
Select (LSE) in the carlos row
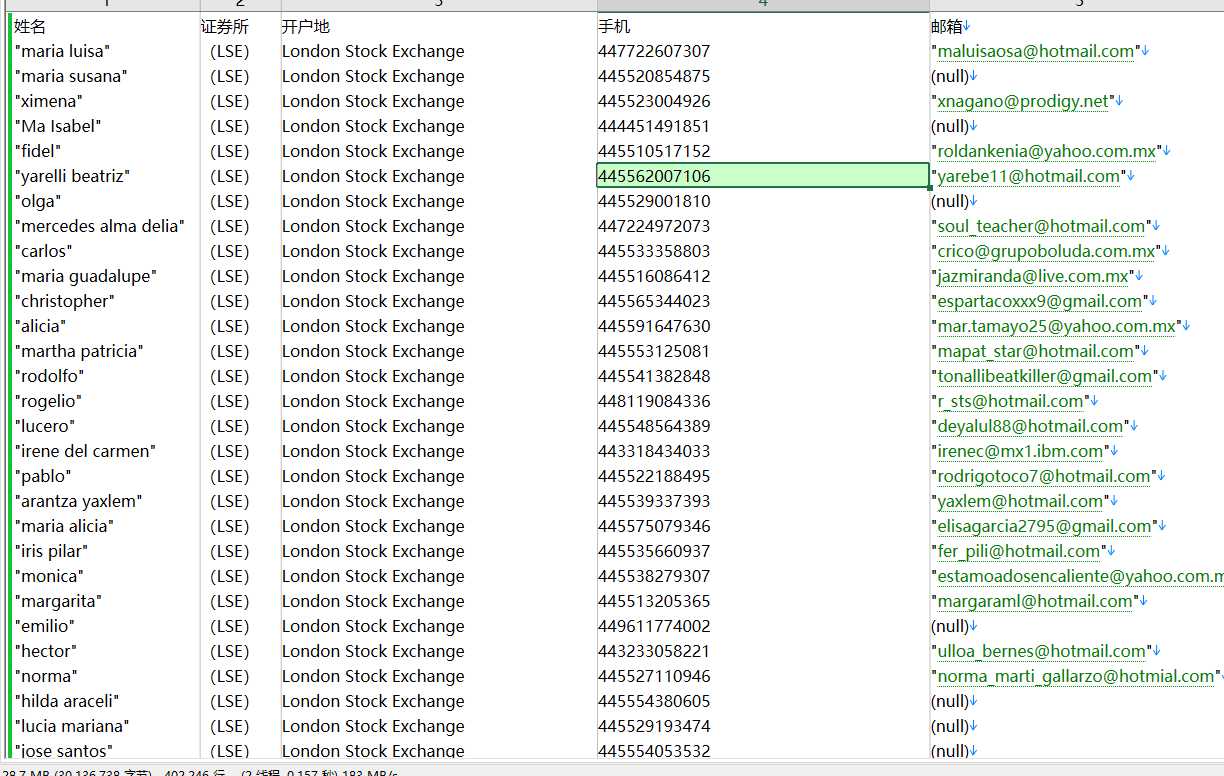point(229,251)
